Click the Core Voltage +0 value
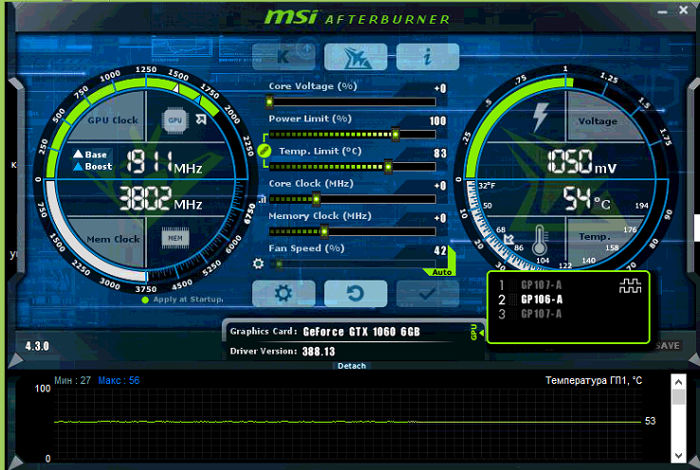Image resolution: width=700 pixels, height=470 pixels. coord(440,88)
